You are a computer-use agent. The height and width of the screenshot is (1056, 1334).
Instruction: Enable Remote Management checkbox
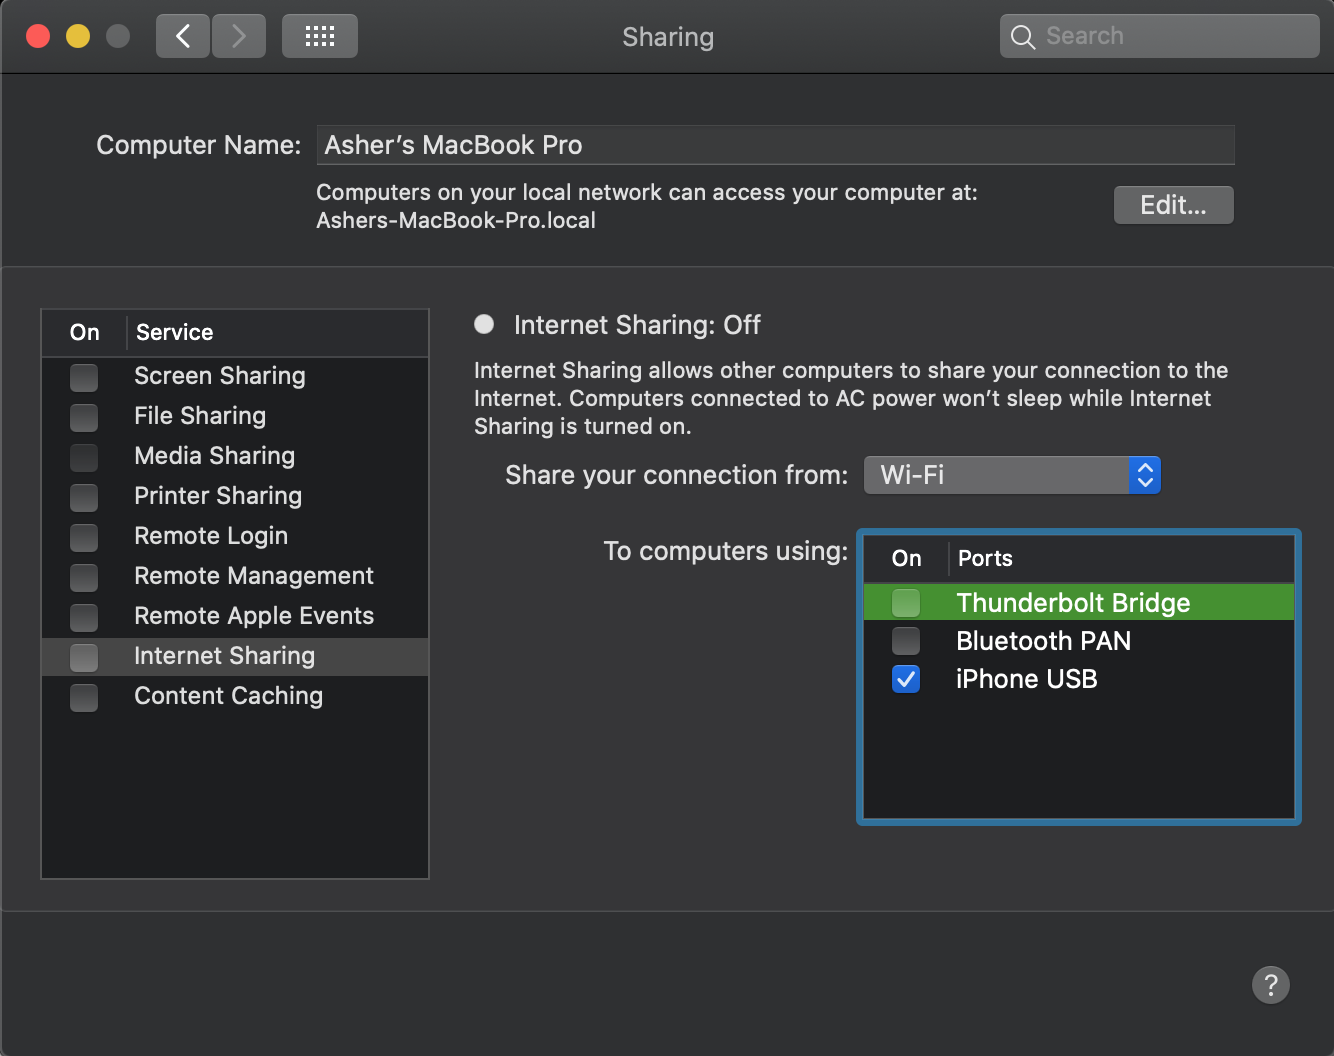tap(84, 577)
